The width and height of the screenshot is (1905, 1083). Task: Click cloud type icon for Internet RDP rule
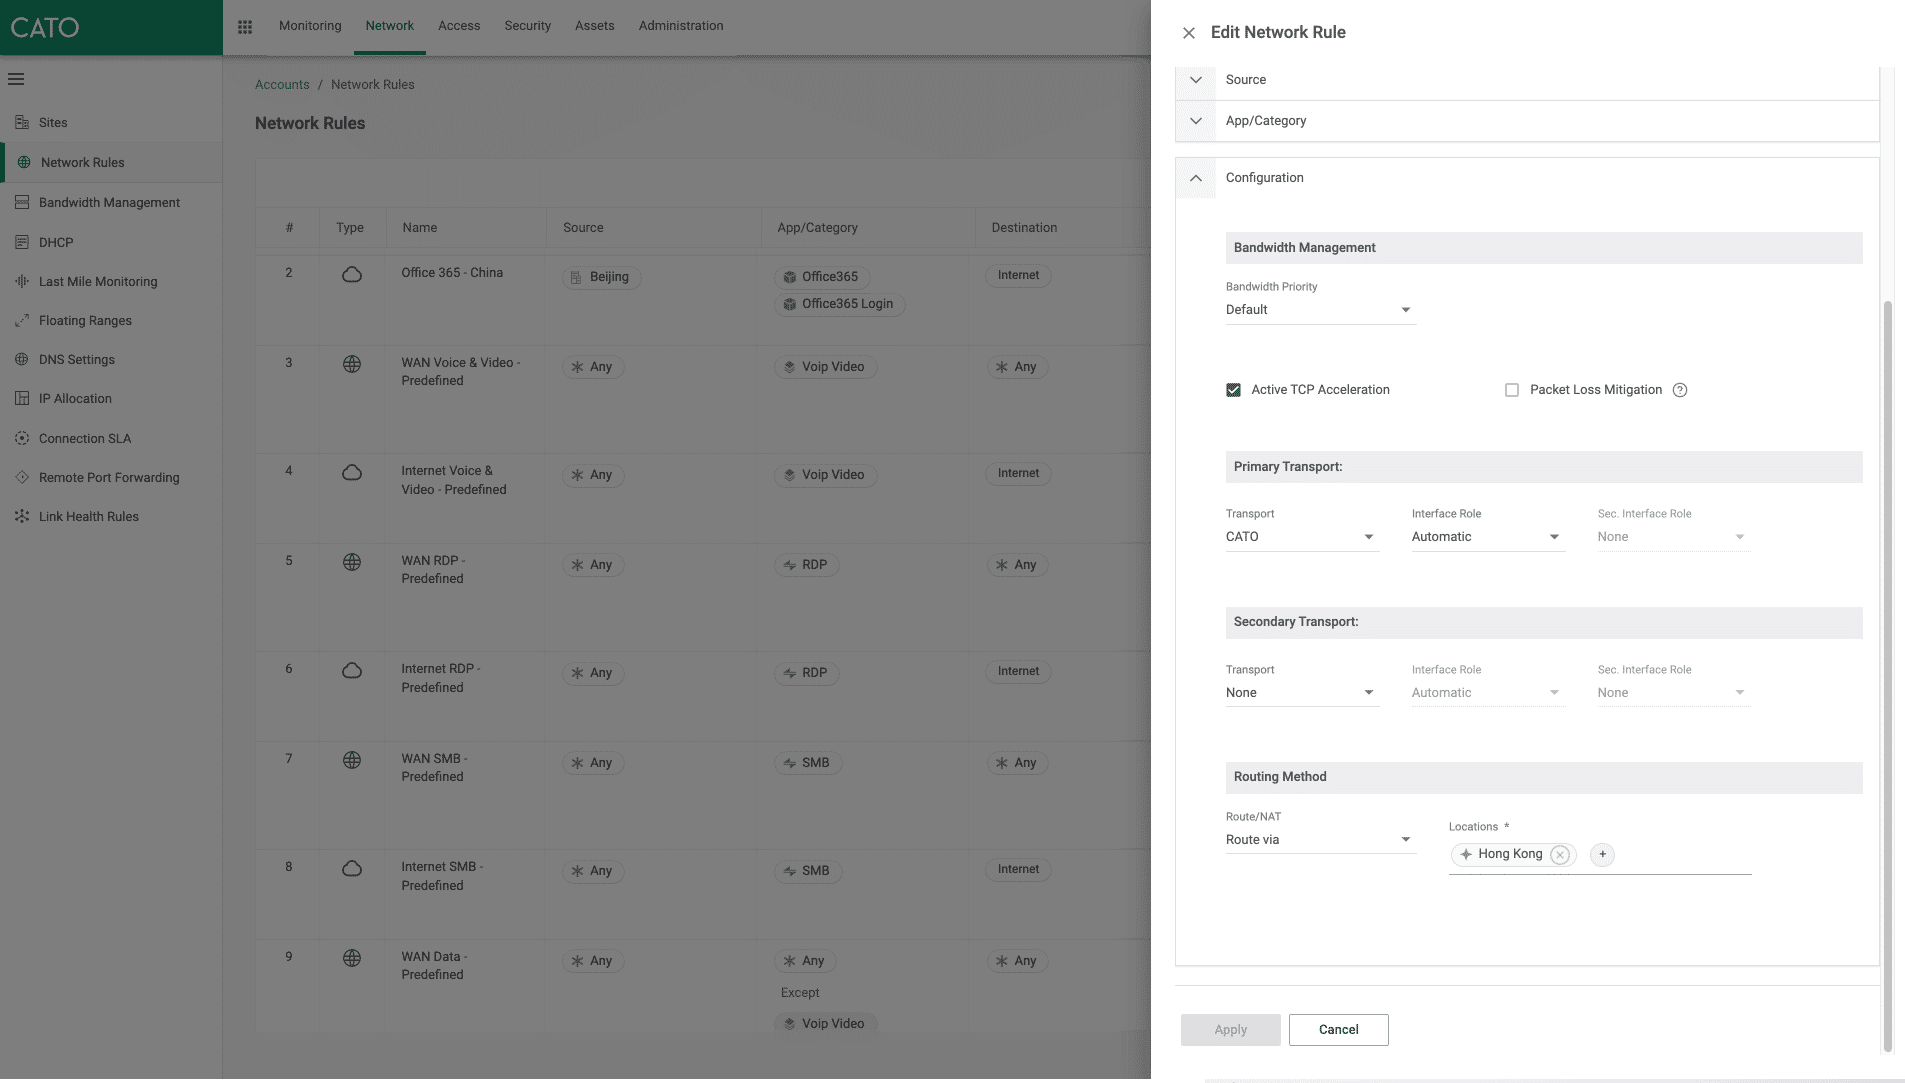click(352, 670)
